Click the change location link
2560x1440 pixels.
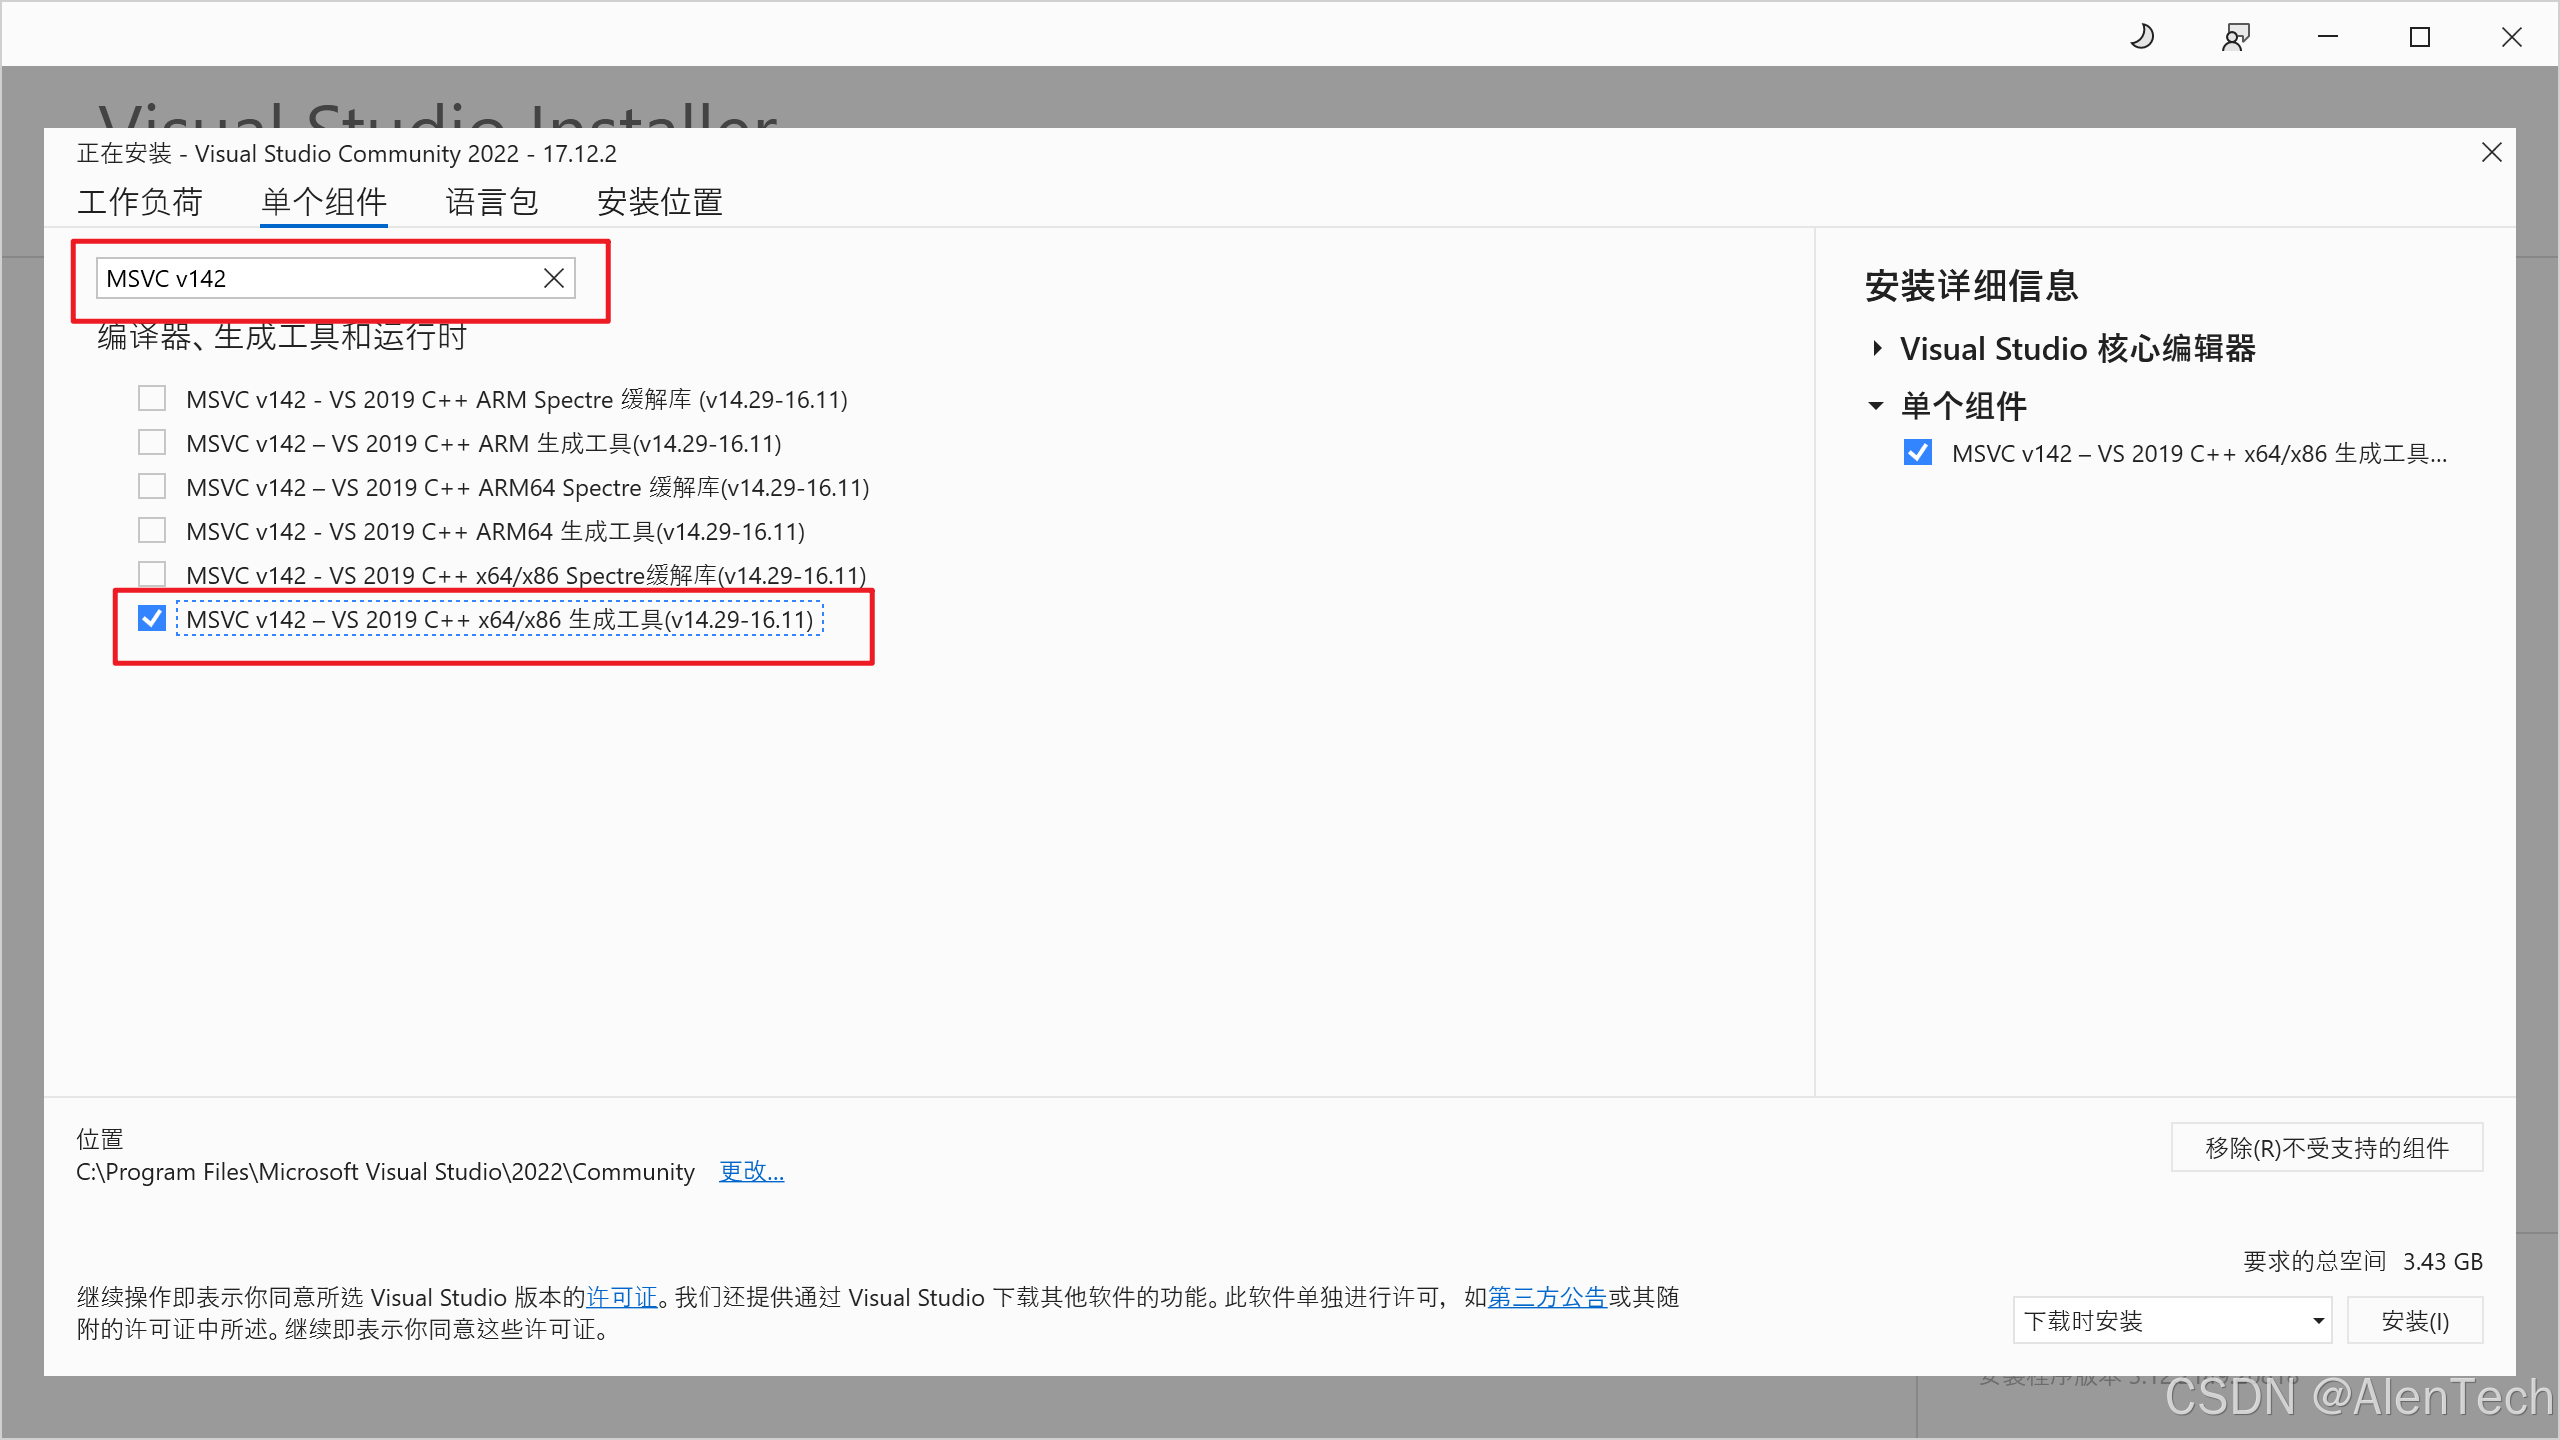click(x=751, y=1171)
